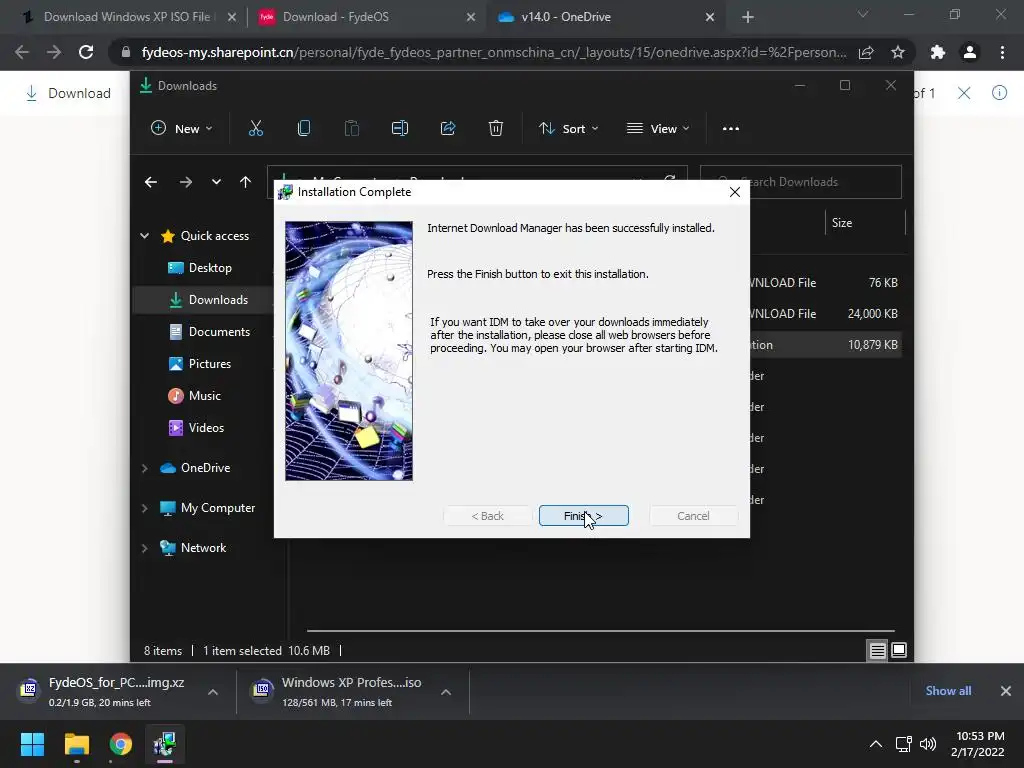Close the OneDrive file preview X
The height and width of the screenshot is (768, 1024).
(964, 93)
